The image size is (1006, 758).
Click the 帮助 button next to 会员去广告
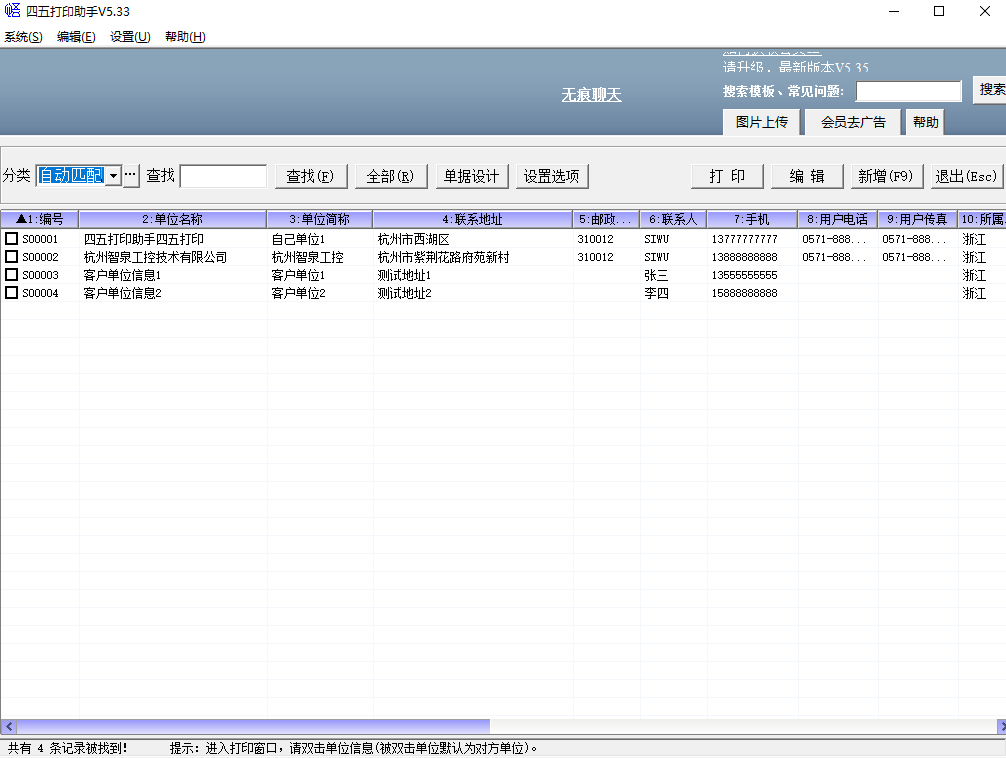pos(925,122)
